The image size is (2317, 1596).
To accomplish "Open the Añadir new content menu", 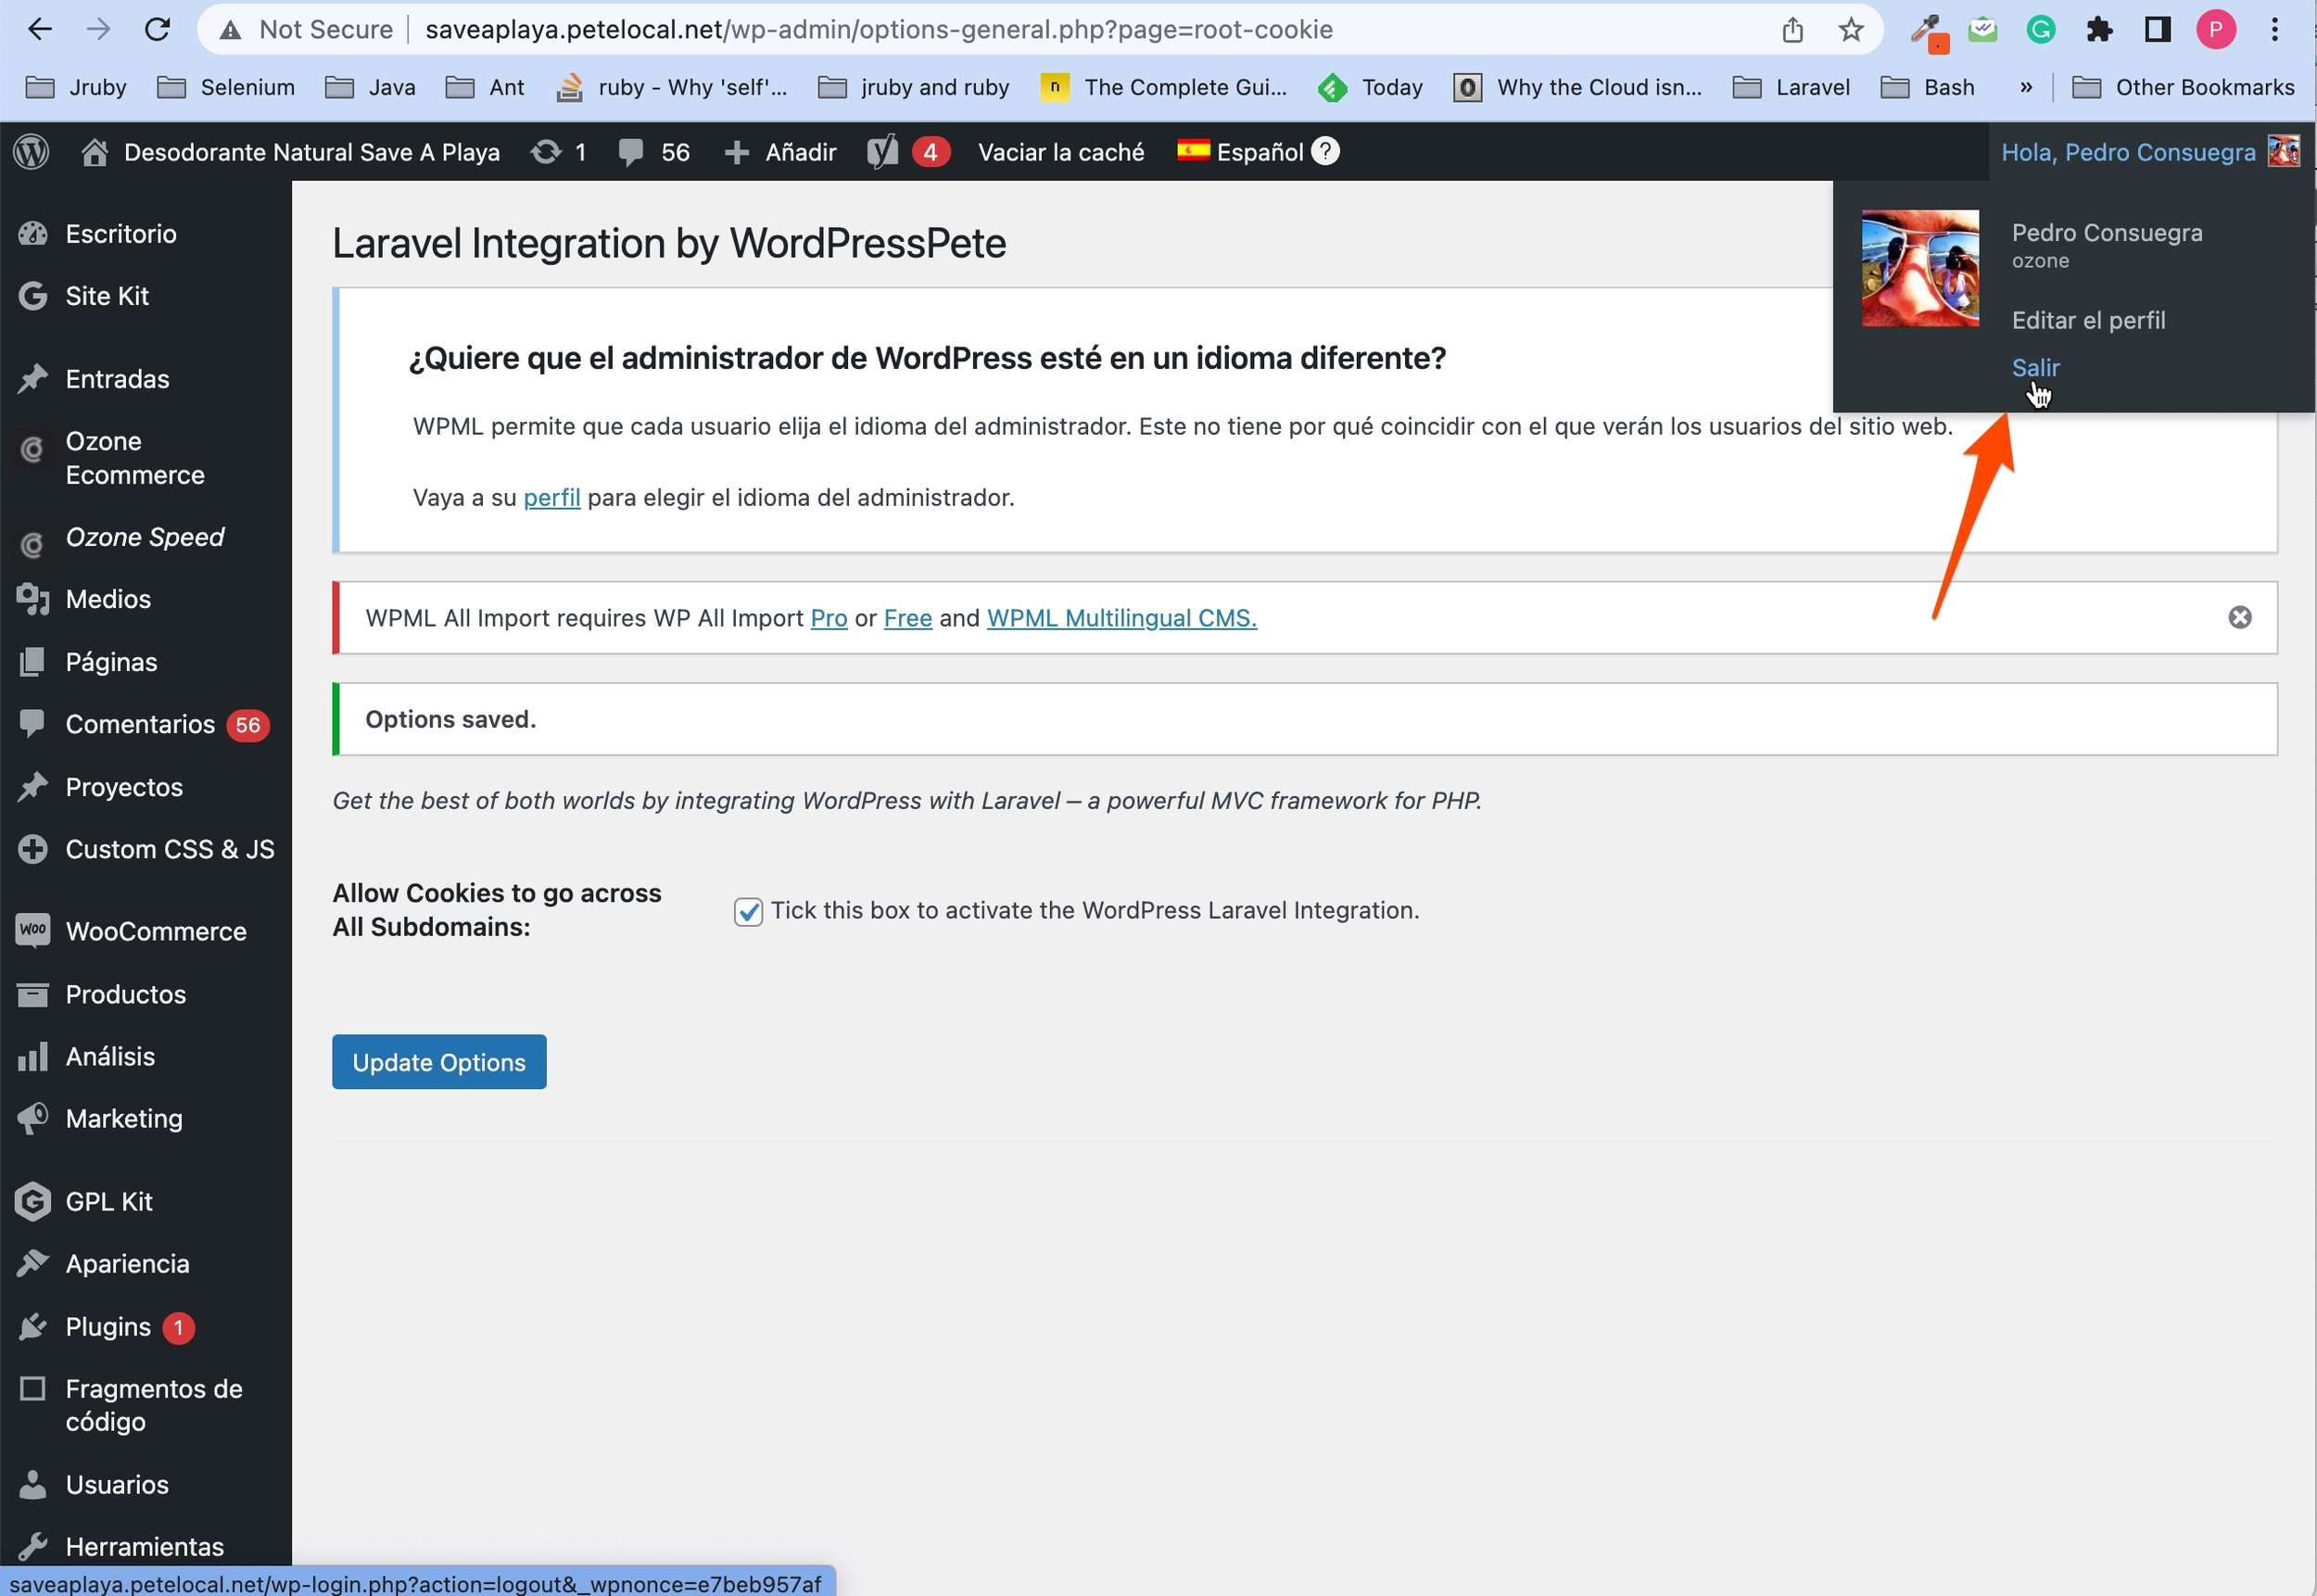I will pos(781,152).
